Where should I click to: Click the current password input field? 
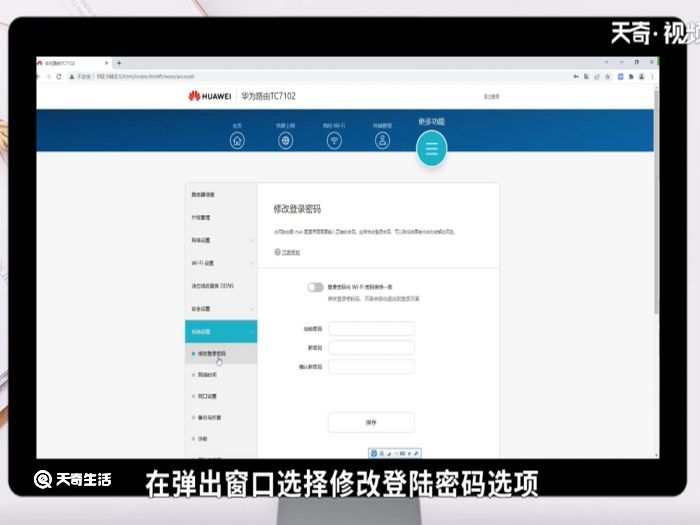(x=371, y=329)
